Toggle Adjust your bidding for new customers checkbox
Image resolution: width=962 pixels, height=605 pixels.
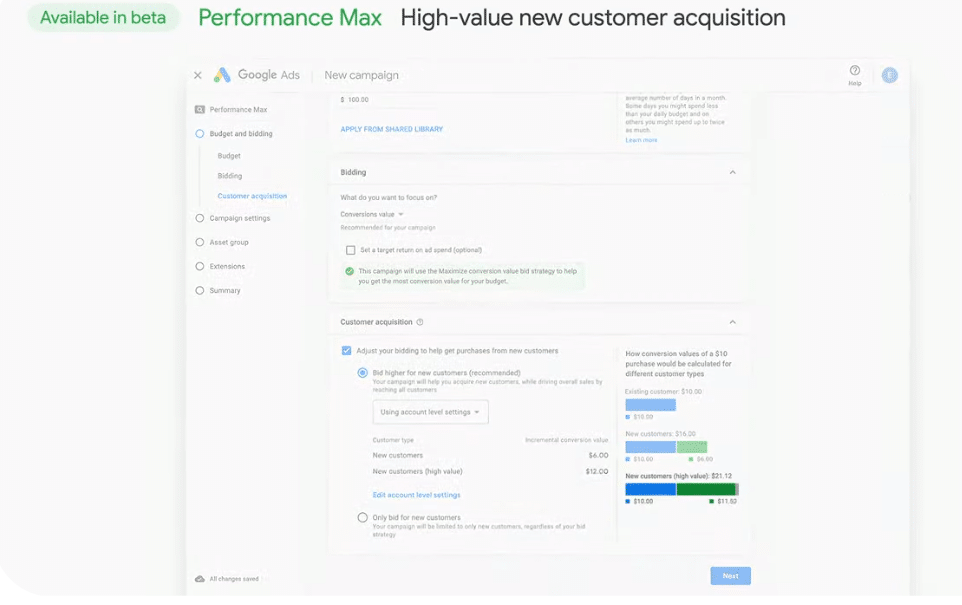click(x=346, y=351)
